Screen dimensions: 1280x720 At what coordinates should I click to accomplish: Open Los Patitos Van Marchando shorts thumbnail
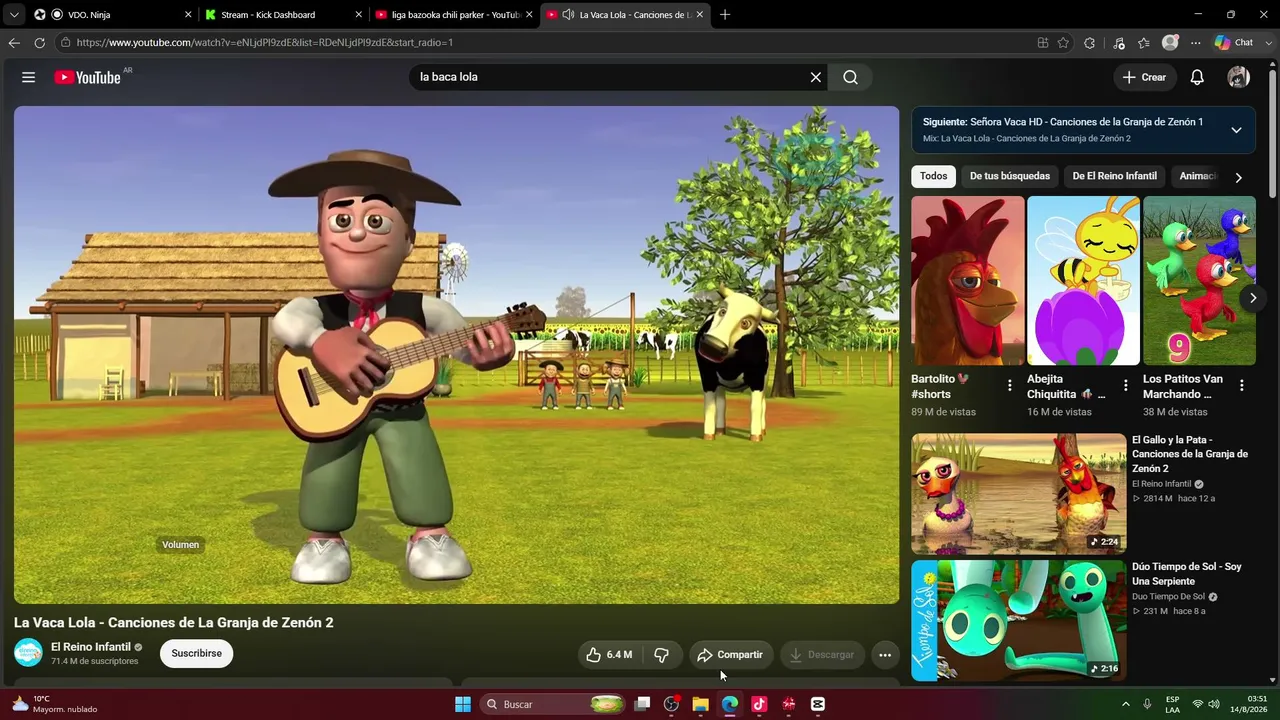pos(1199,281)
